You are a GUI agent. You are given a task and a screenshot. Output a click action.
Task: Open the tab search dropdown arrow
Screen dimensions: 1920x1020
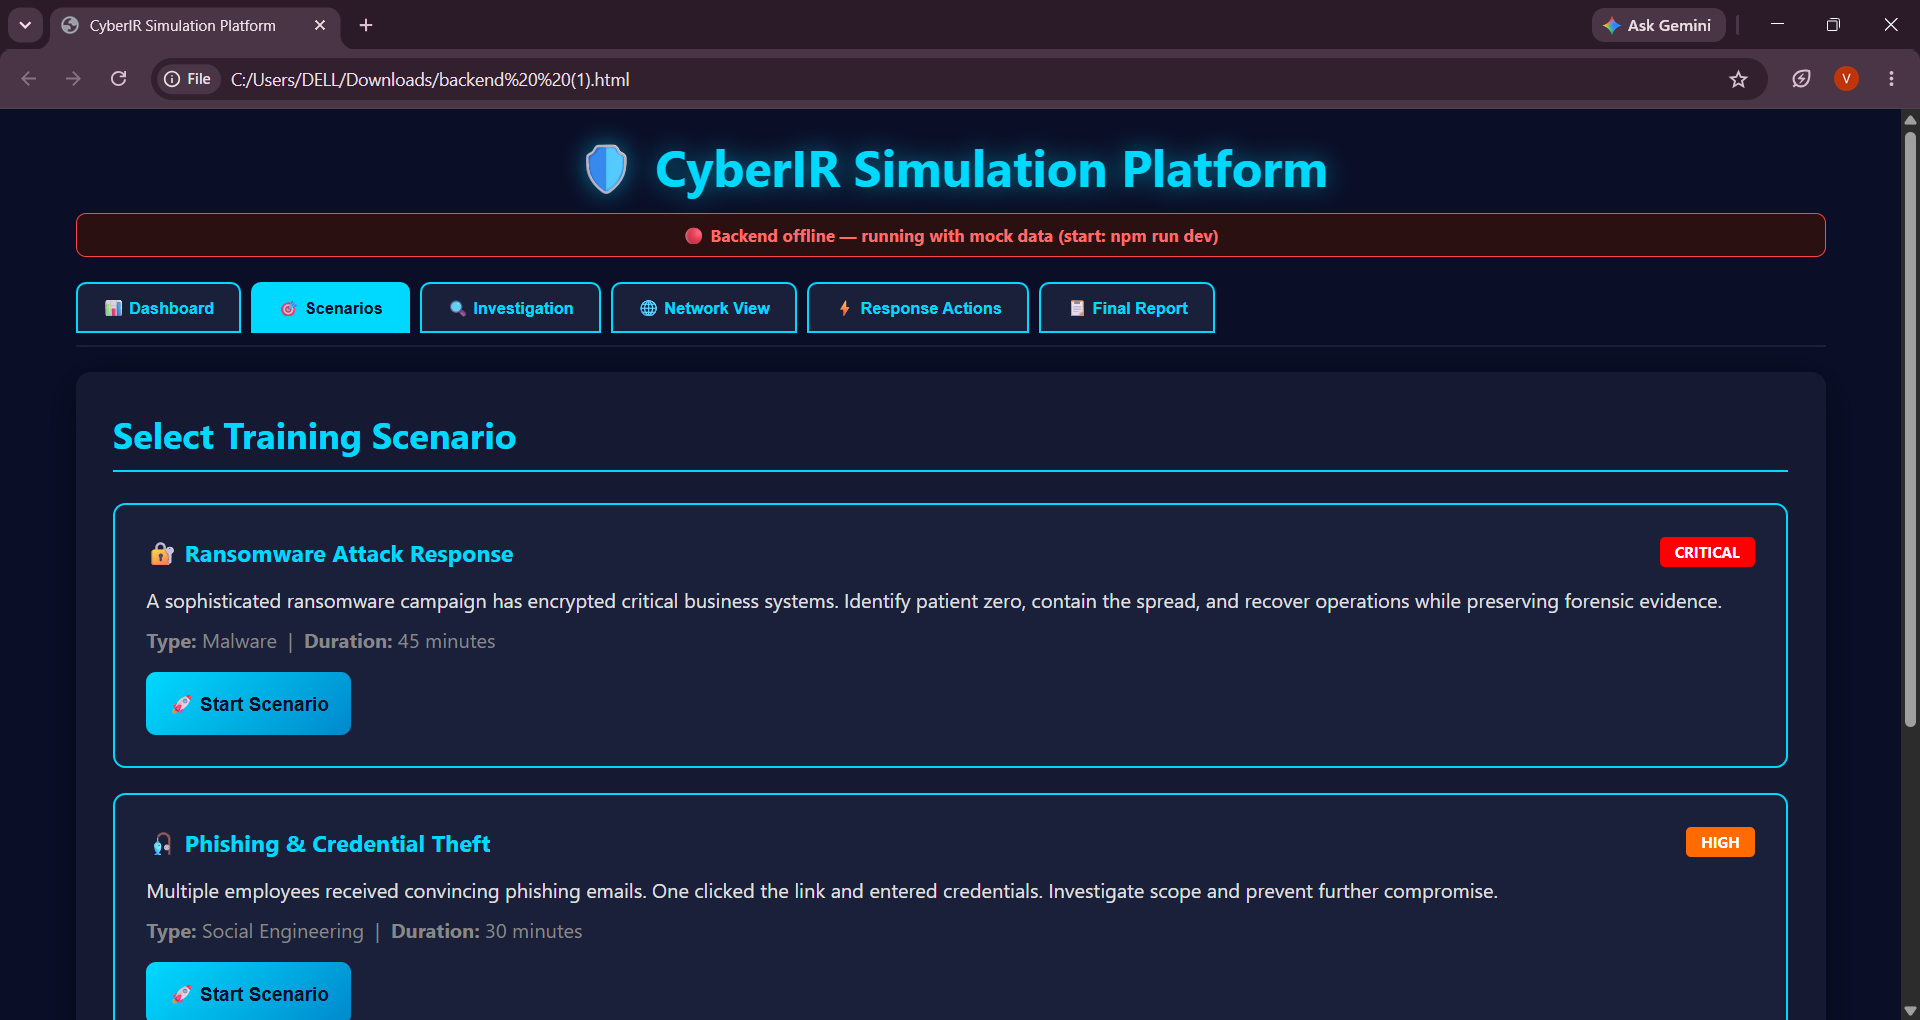click(25, 25)
